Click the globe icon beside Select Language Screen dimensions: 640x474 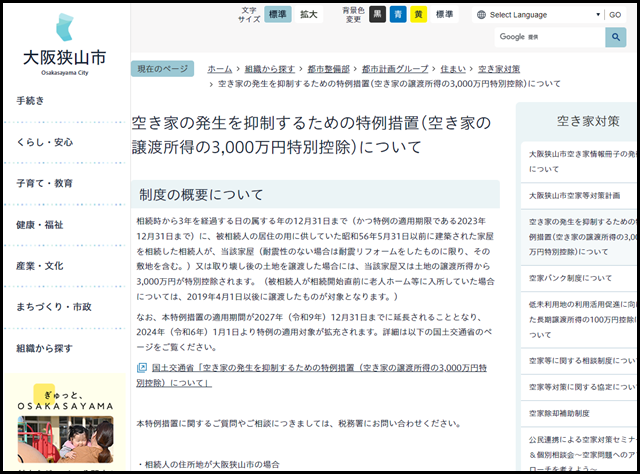pos(481,15)
